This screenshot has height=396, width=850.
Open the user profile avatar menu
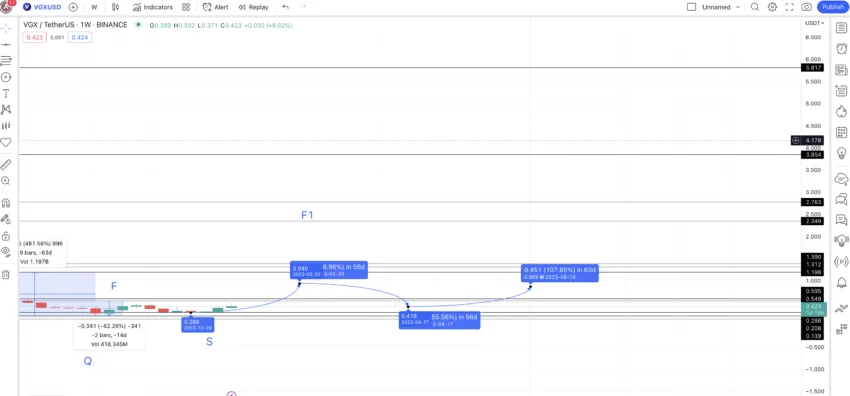click(7, 7)
